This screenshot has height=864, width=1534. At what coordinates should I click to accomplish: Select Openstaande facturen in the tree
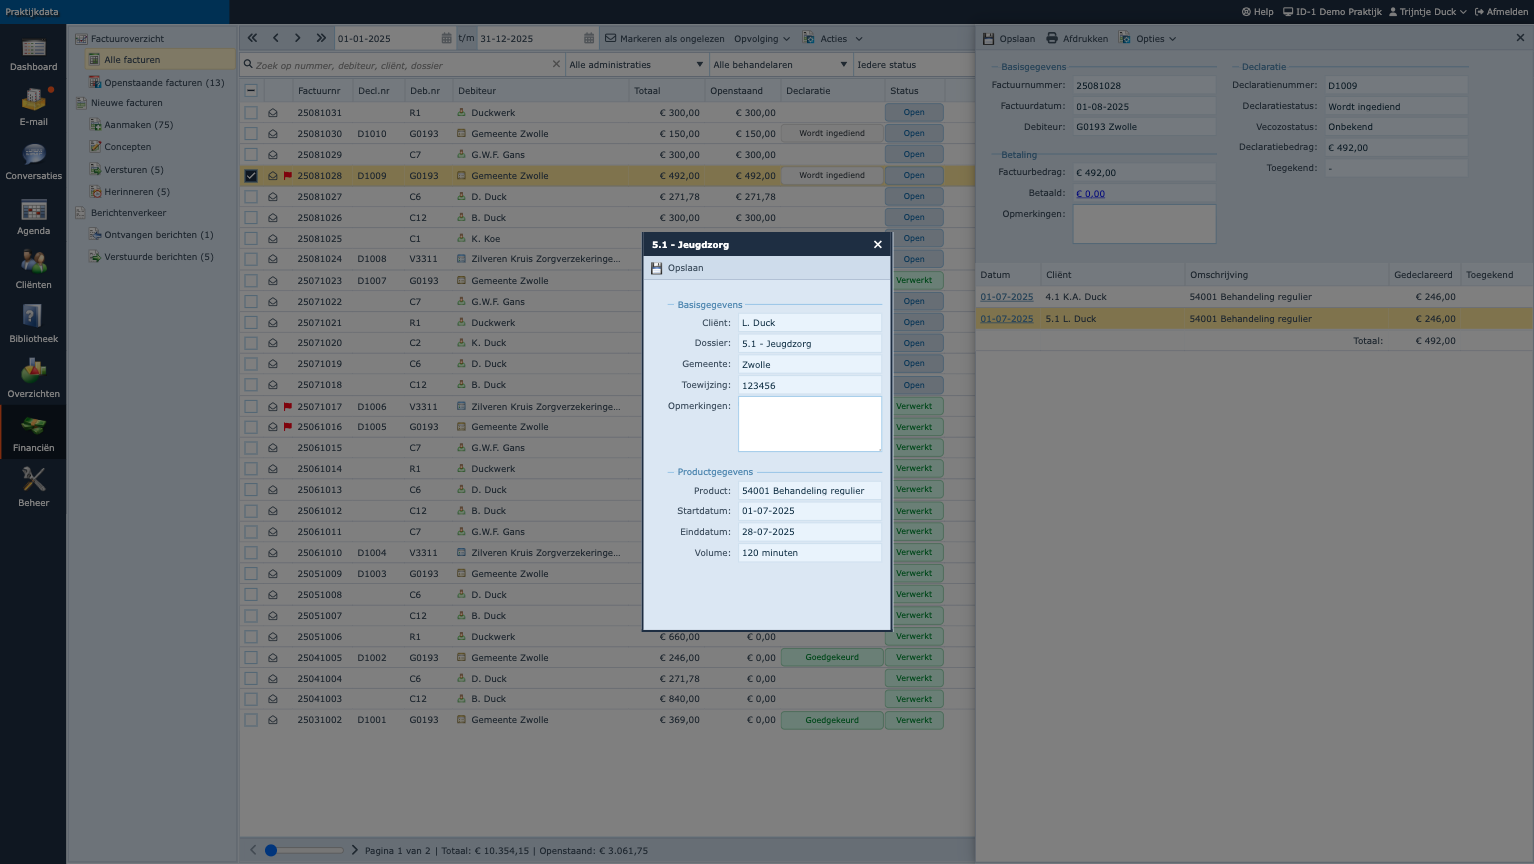pyautogui.click(x=164, y=83)
